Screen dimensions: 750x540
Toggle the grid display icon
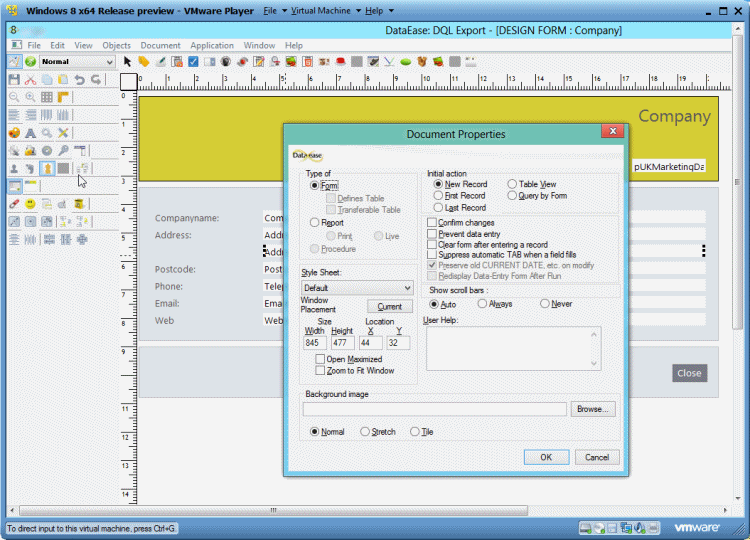pyautogui.click(x=47, y=97)
